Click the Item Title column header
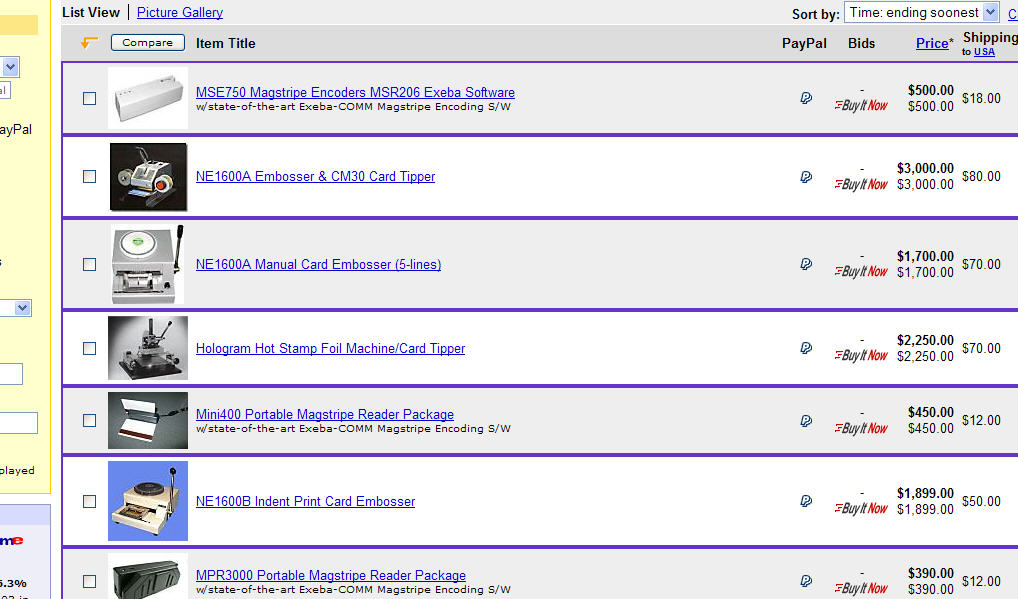 [x=225, y=43]
